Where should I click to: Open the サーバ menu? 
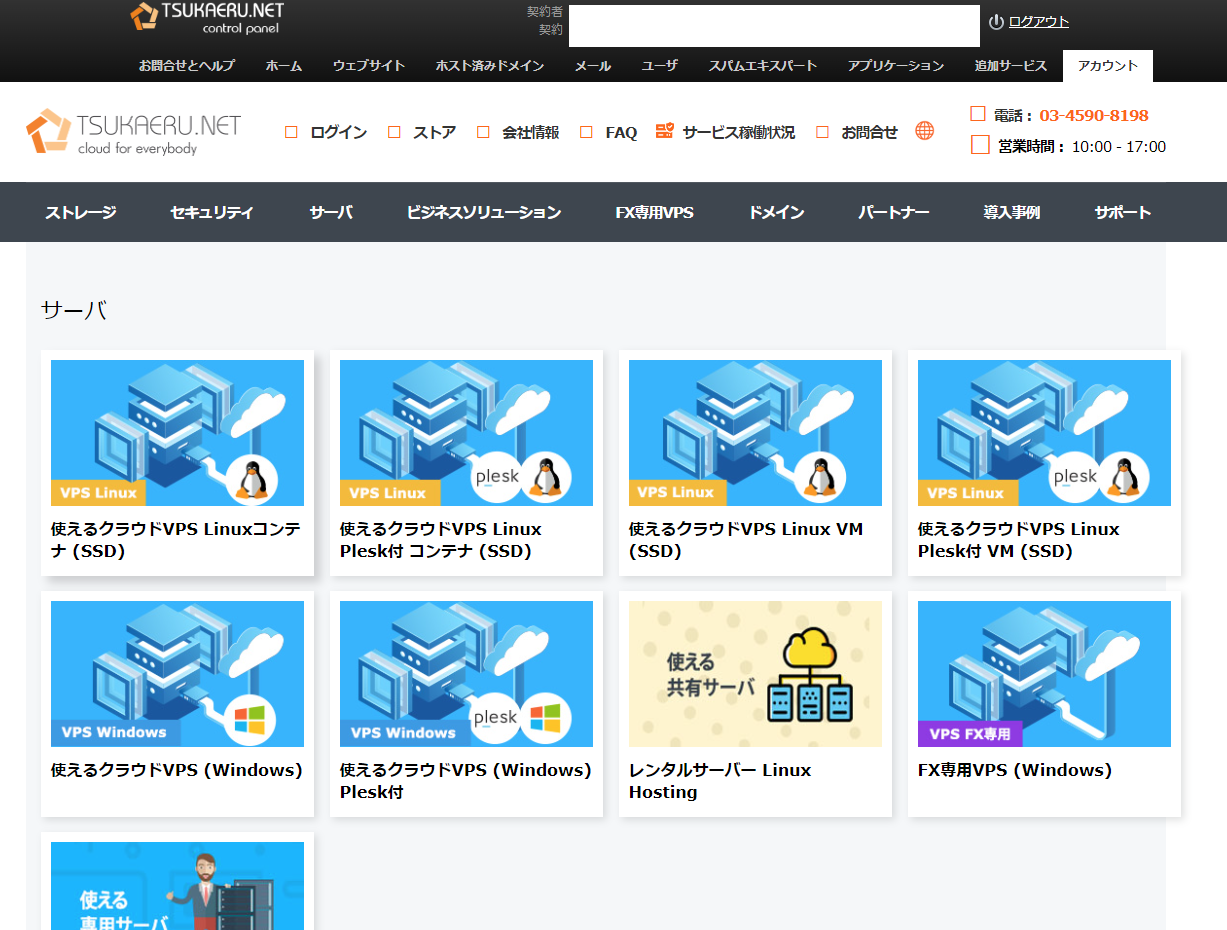tap(331, 212)
